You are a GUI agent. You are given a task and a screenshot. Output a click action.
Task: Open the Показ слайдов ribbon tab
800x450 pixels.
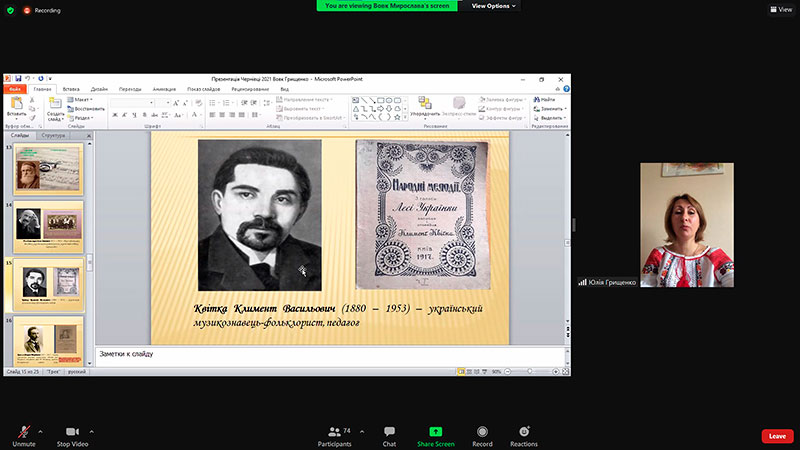203,89
